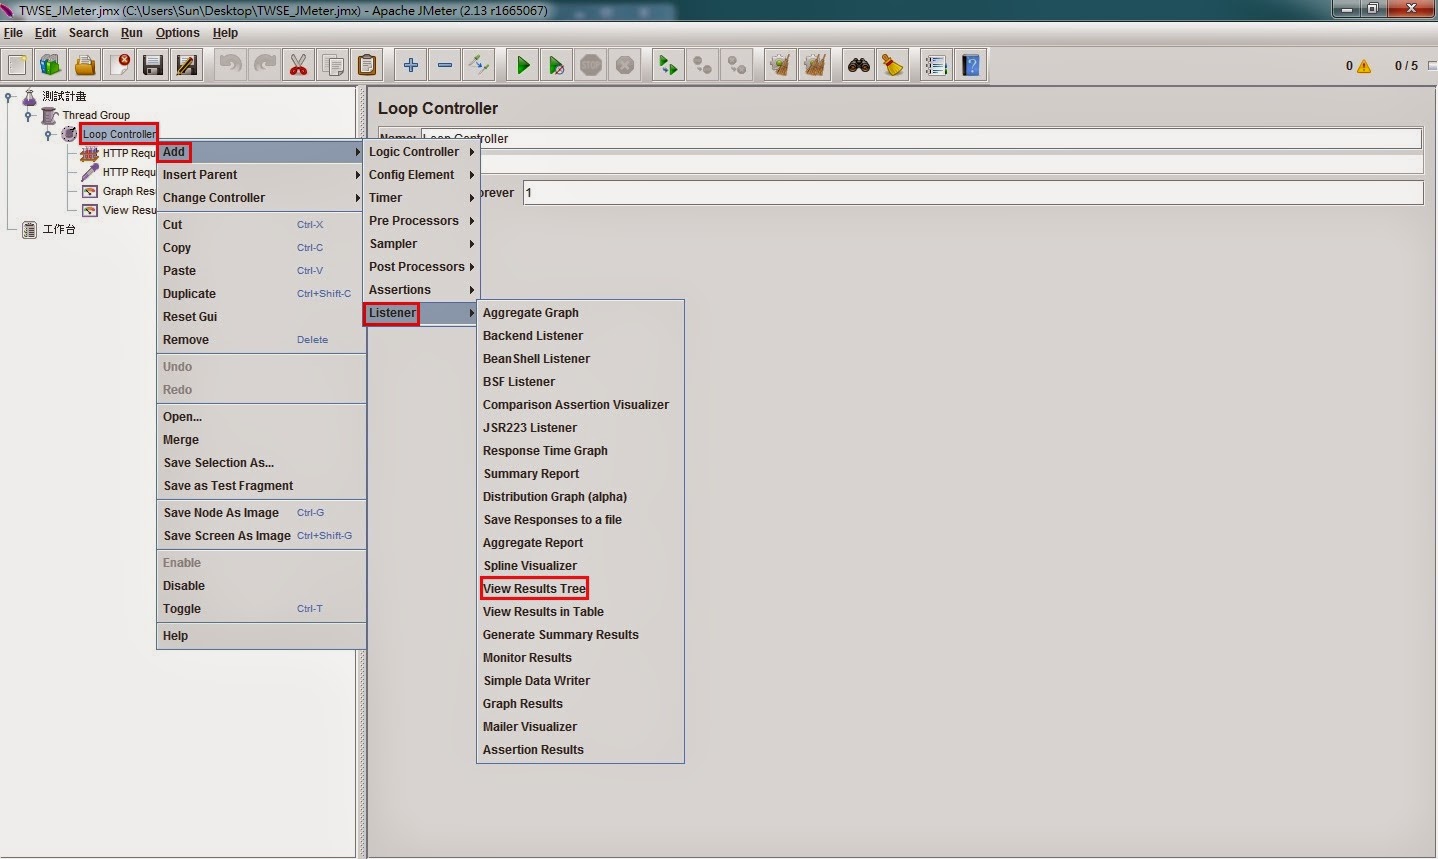Click the warning triangle error counter icon

pyautogui.click(x=1364, y=66)
